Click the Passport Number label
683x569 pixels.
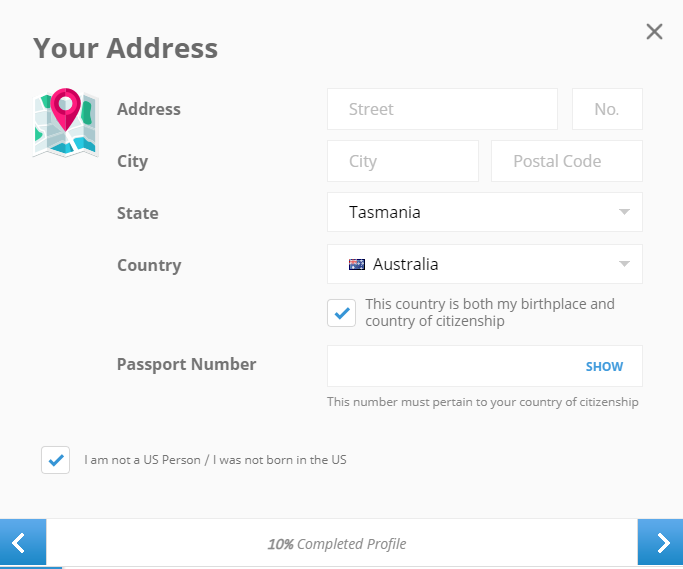click(186, 364)
